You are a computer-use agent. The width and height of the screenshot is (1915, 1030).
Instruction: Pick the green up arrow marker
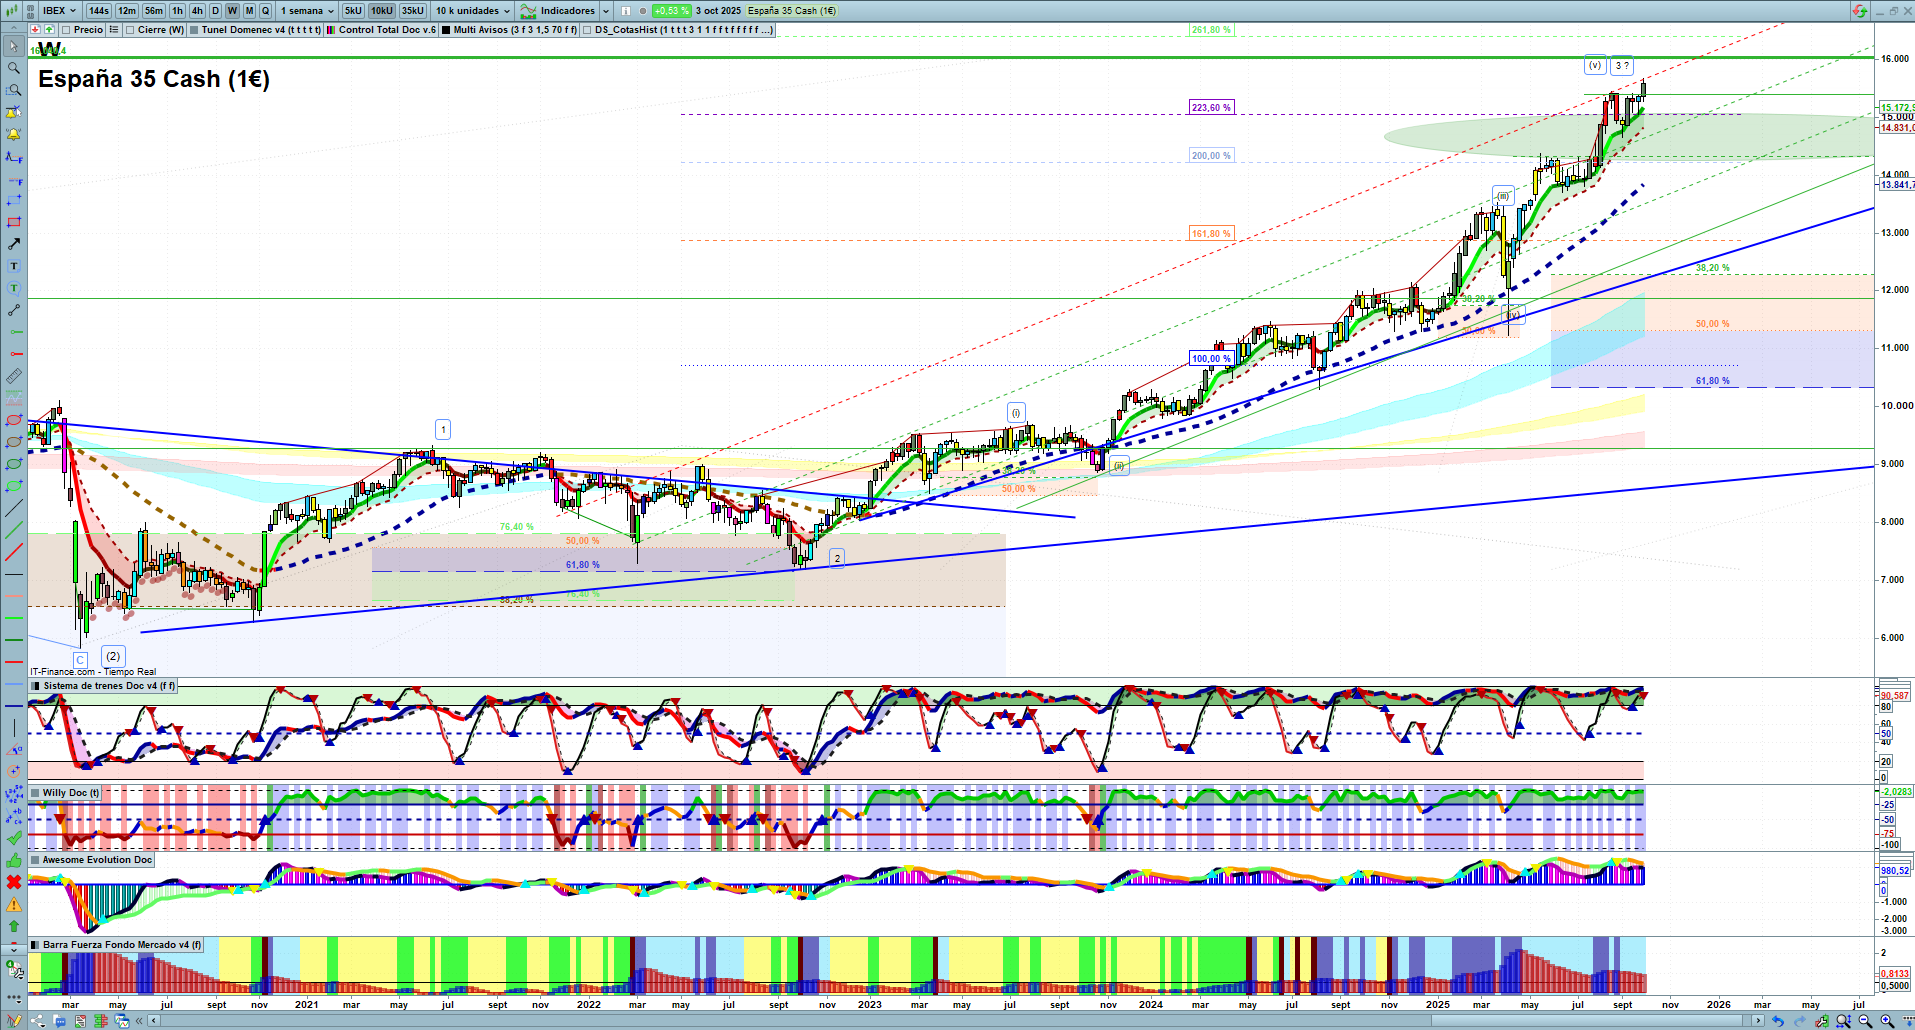14,926
